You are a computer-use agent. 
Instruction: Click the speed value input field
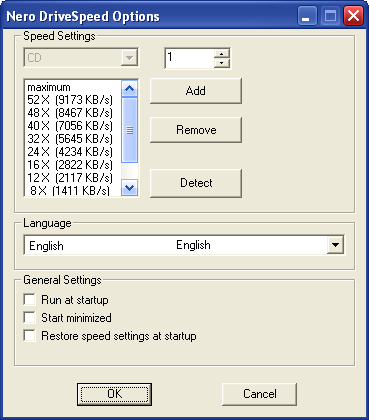[189, 58]
